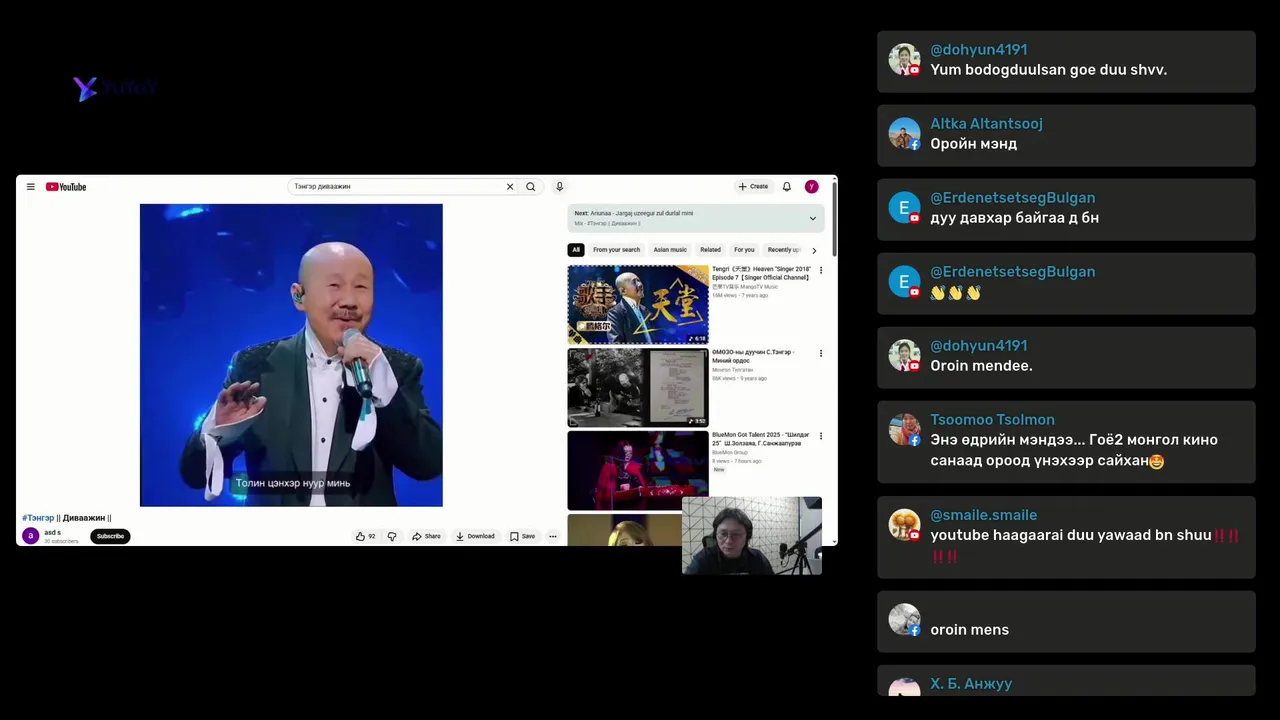Select the comment 'oroin mens'
The image size is (1280, 720).
point(970,630)
